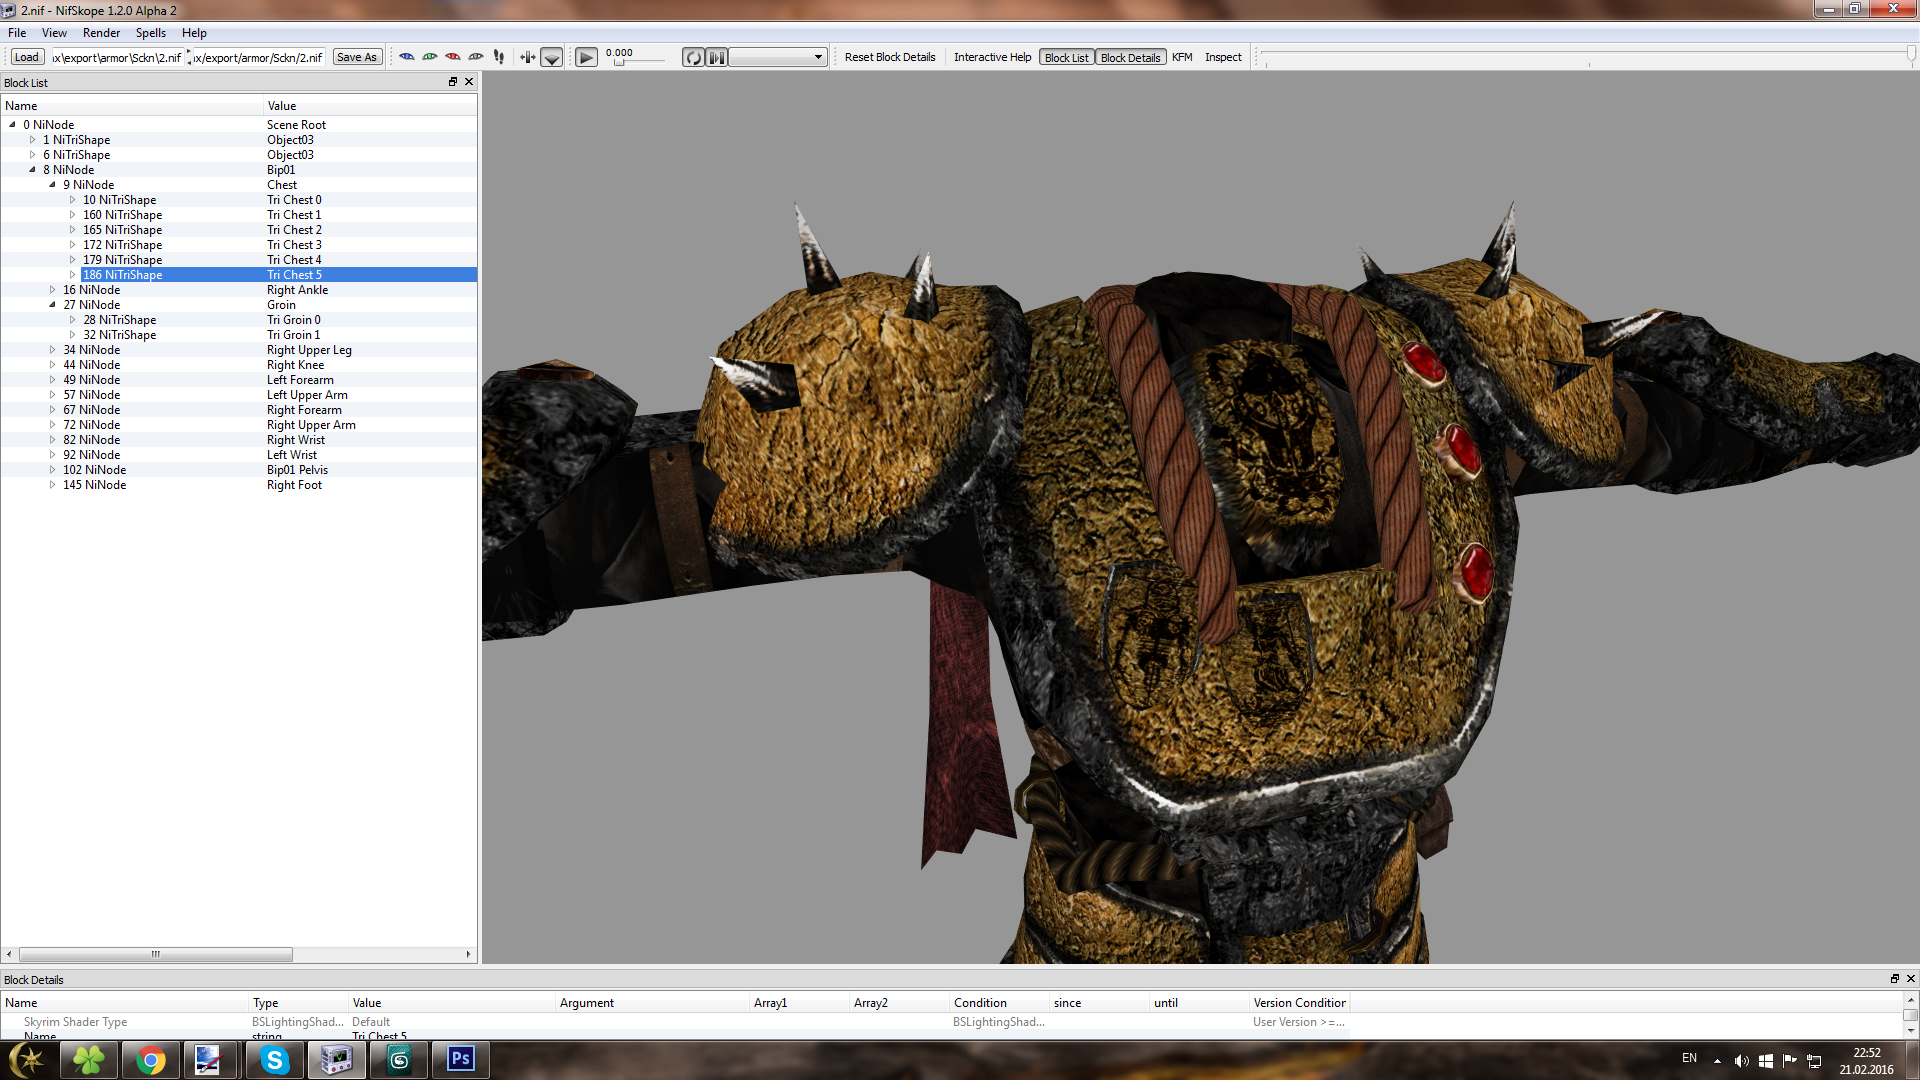Click the Block List horizontal scrollbar
Screen dimensions: 1920x1080
[155, 954]
